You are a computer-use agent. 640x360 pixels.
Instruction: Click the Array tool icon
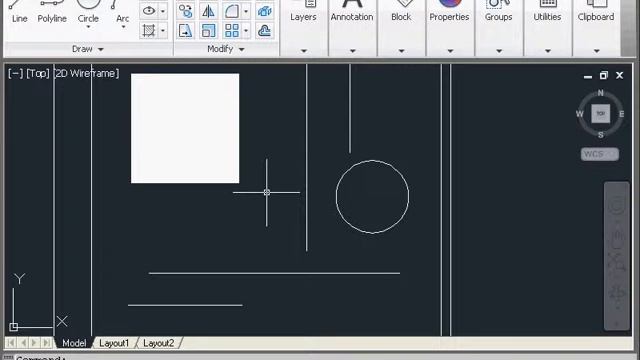pos(232,31)
